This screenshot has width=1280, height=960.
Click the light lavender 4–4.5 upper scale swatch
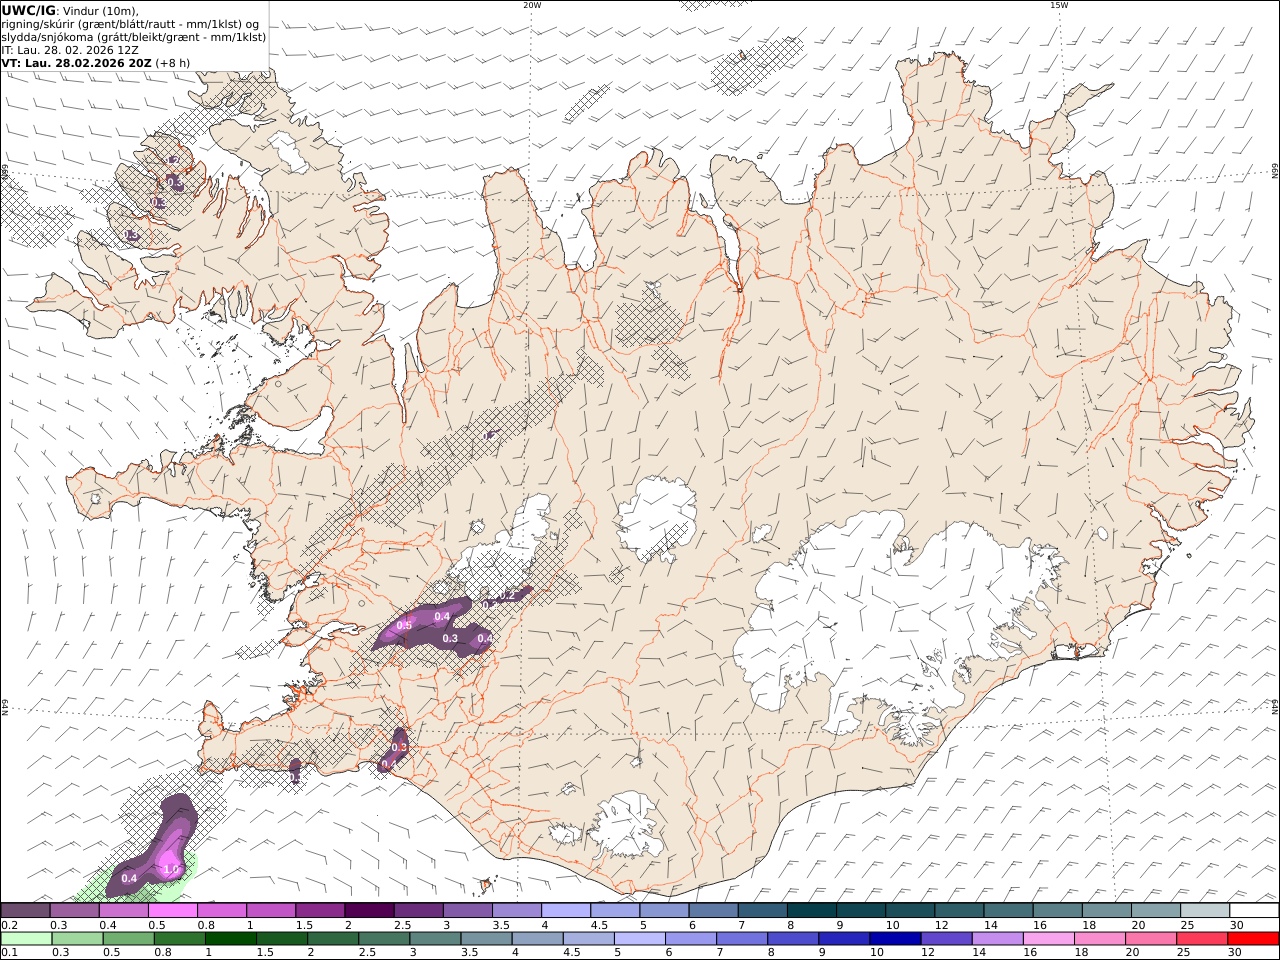[565, 911]
